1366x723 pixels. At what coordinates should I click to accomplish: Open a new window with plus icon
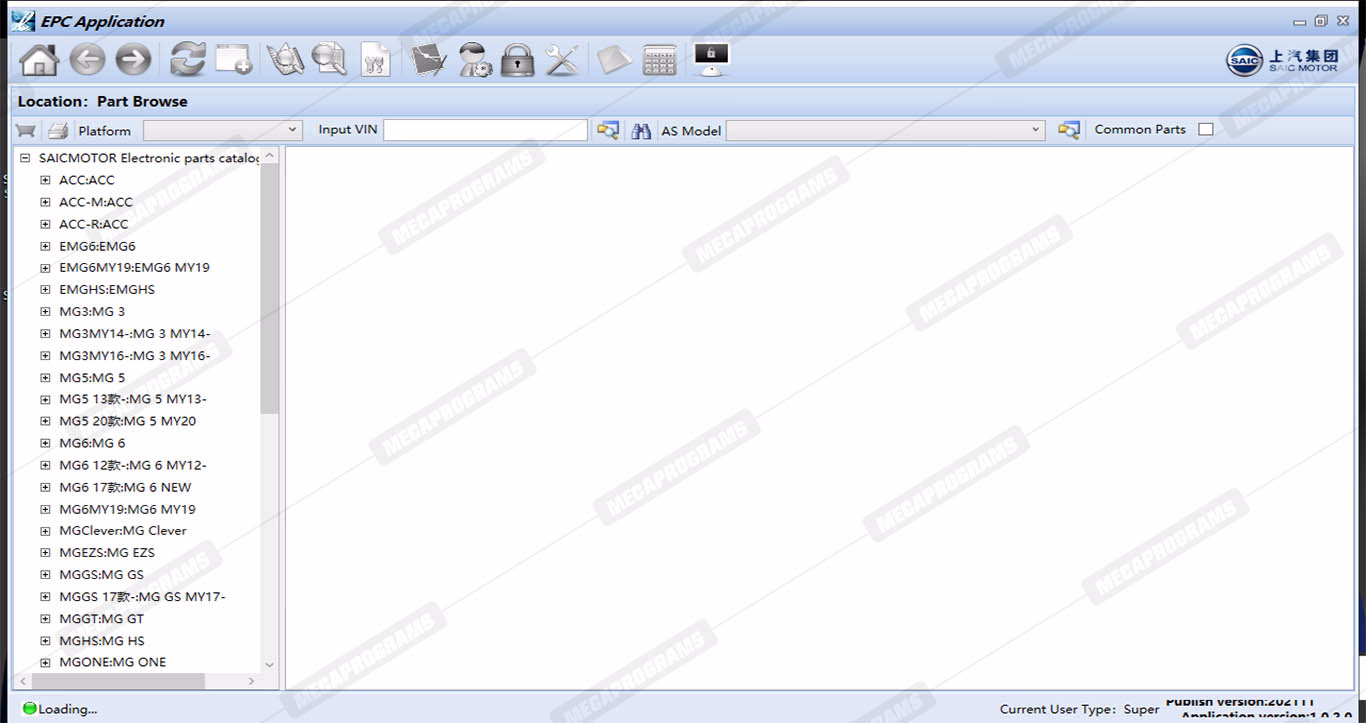234,59
